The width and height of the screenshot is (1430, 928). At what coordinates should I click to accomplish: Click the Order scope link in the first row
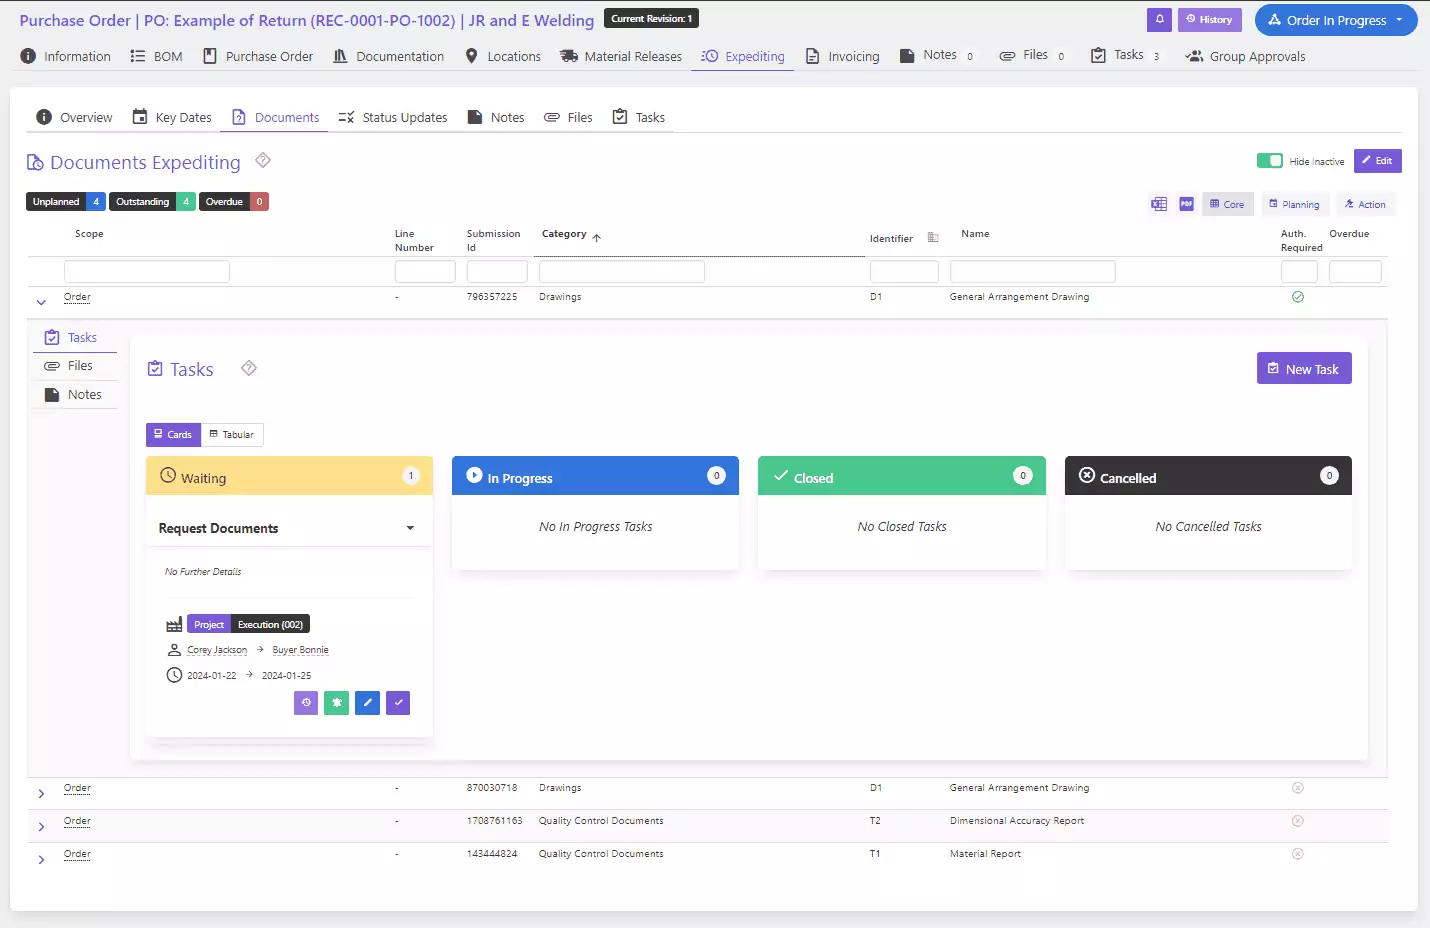(77, 297)
